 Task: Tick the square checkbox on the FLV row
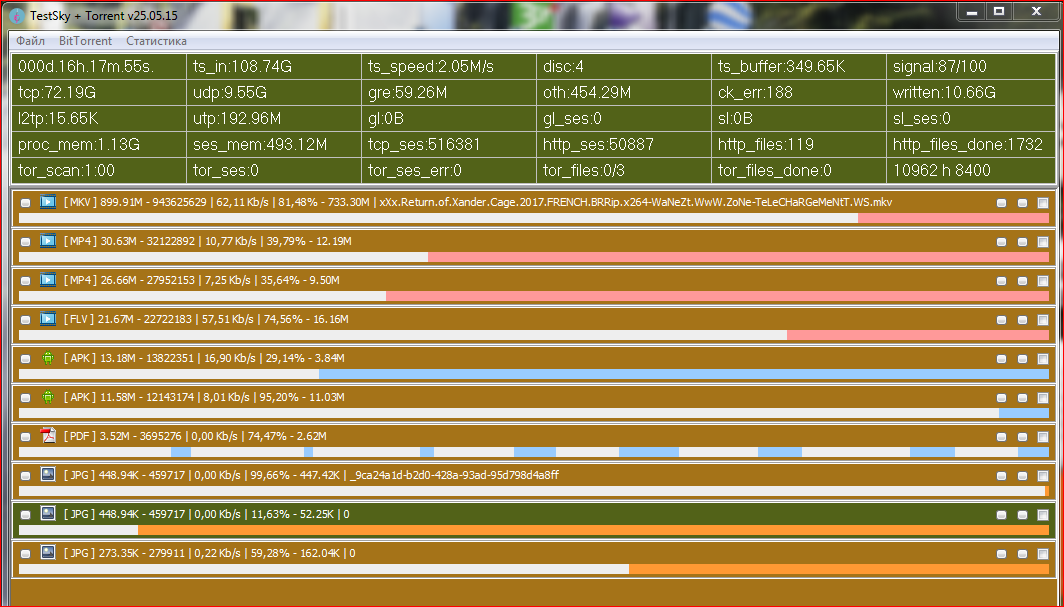click(x=1043, y=320)
